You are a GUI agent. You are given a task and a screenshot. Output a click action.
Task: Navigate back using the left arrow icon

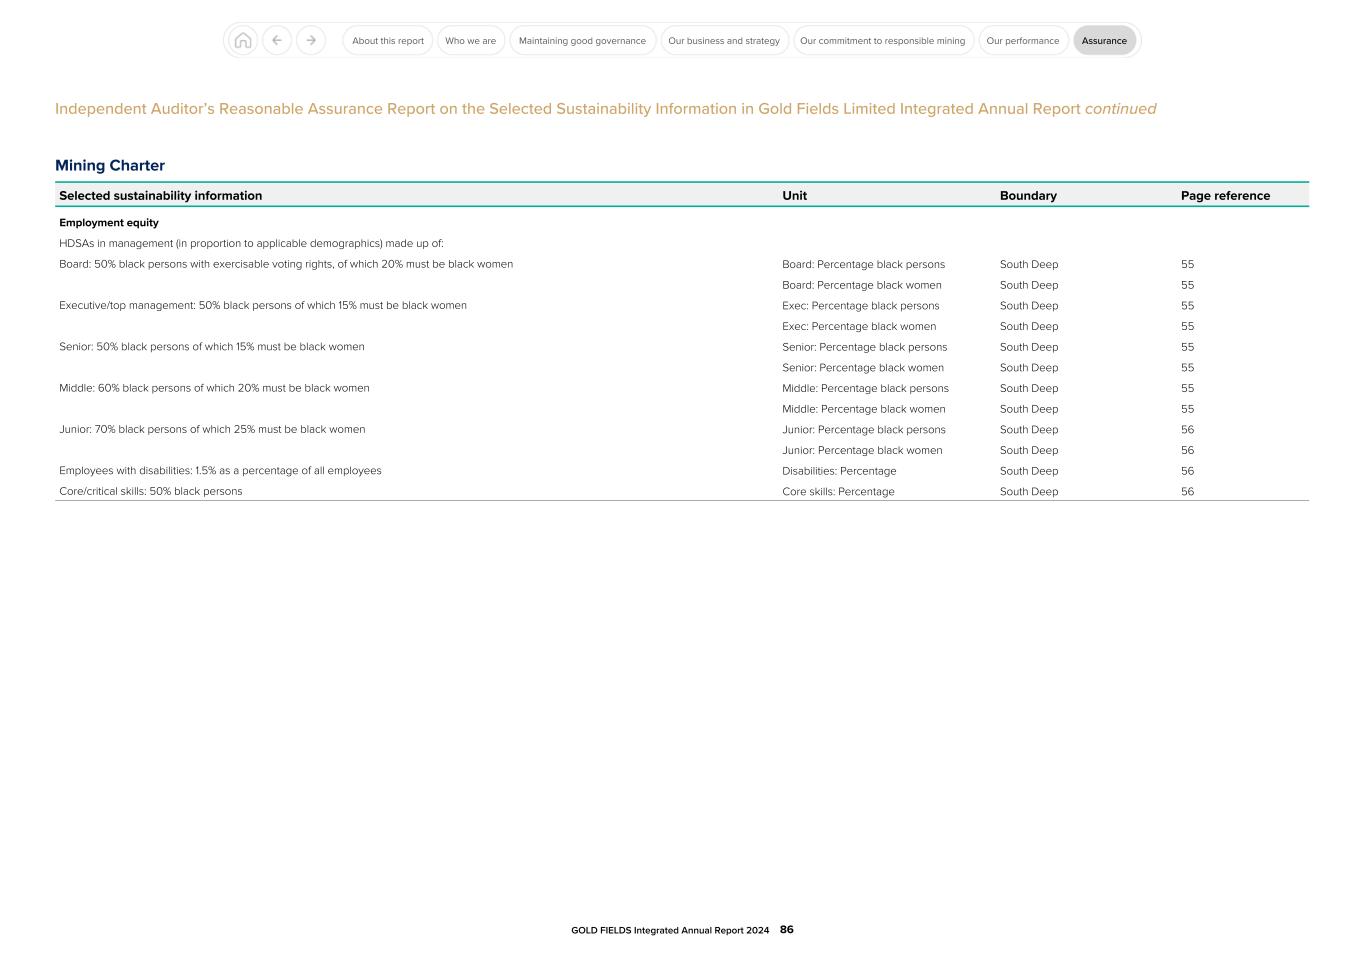click(277, 40)
